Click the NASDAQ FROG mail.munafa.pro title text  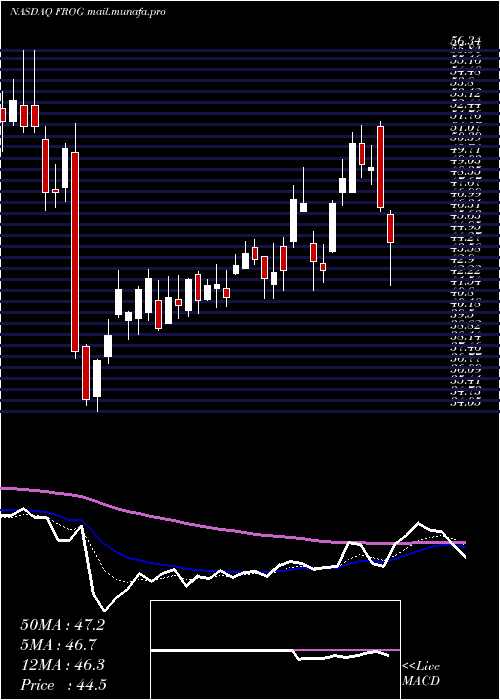tap(88, 12)
